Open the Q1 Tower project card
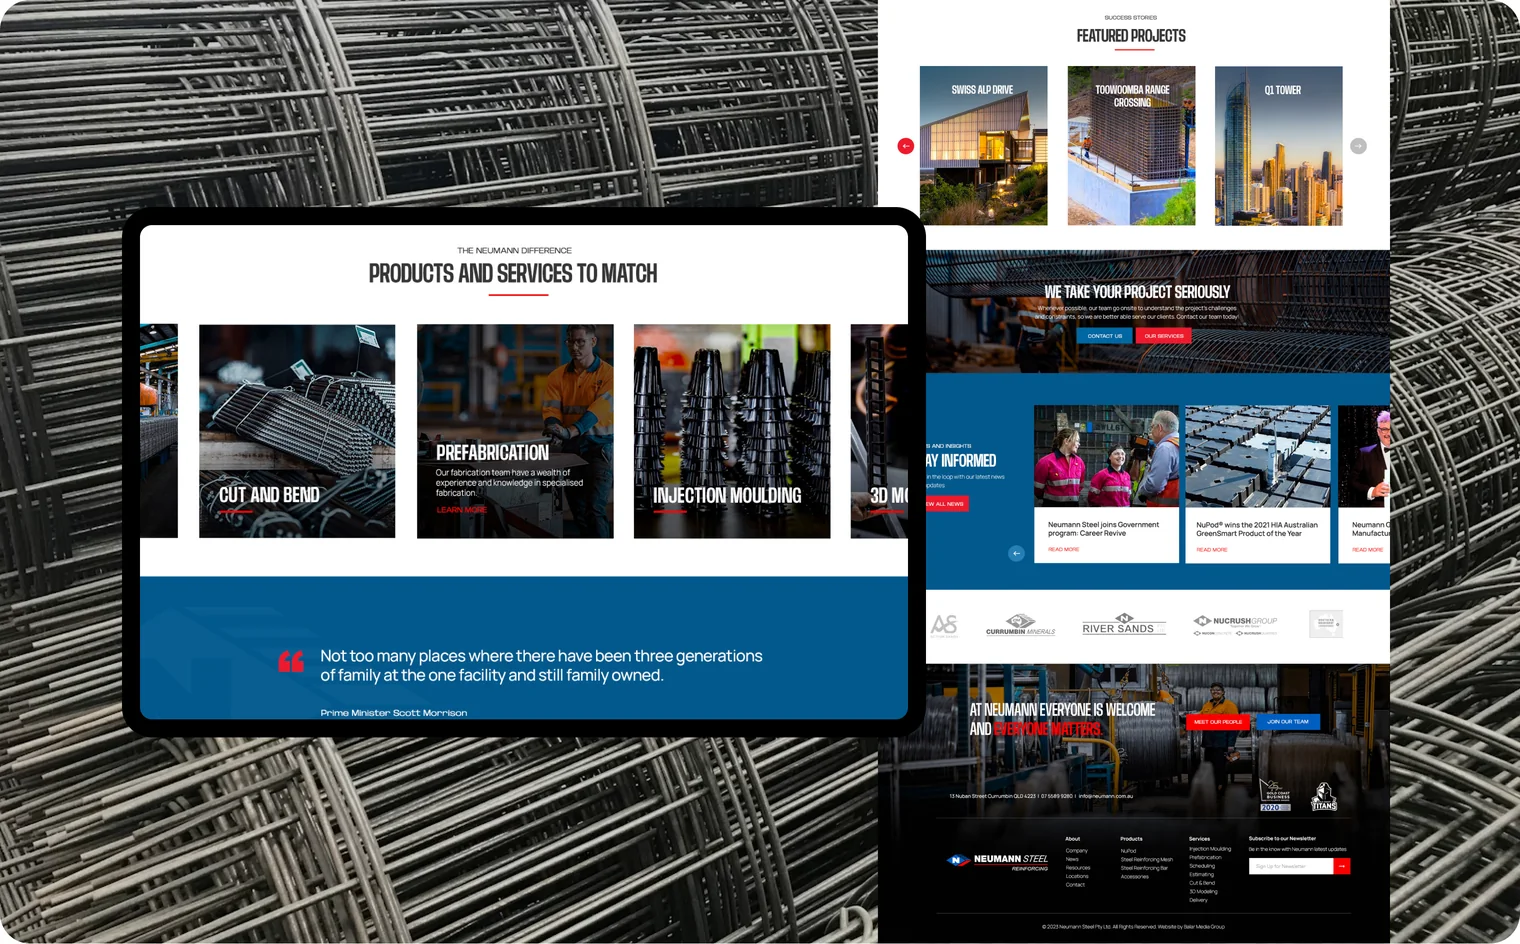Viewport: 1520px width, 944px height. tap(1278, 146)
